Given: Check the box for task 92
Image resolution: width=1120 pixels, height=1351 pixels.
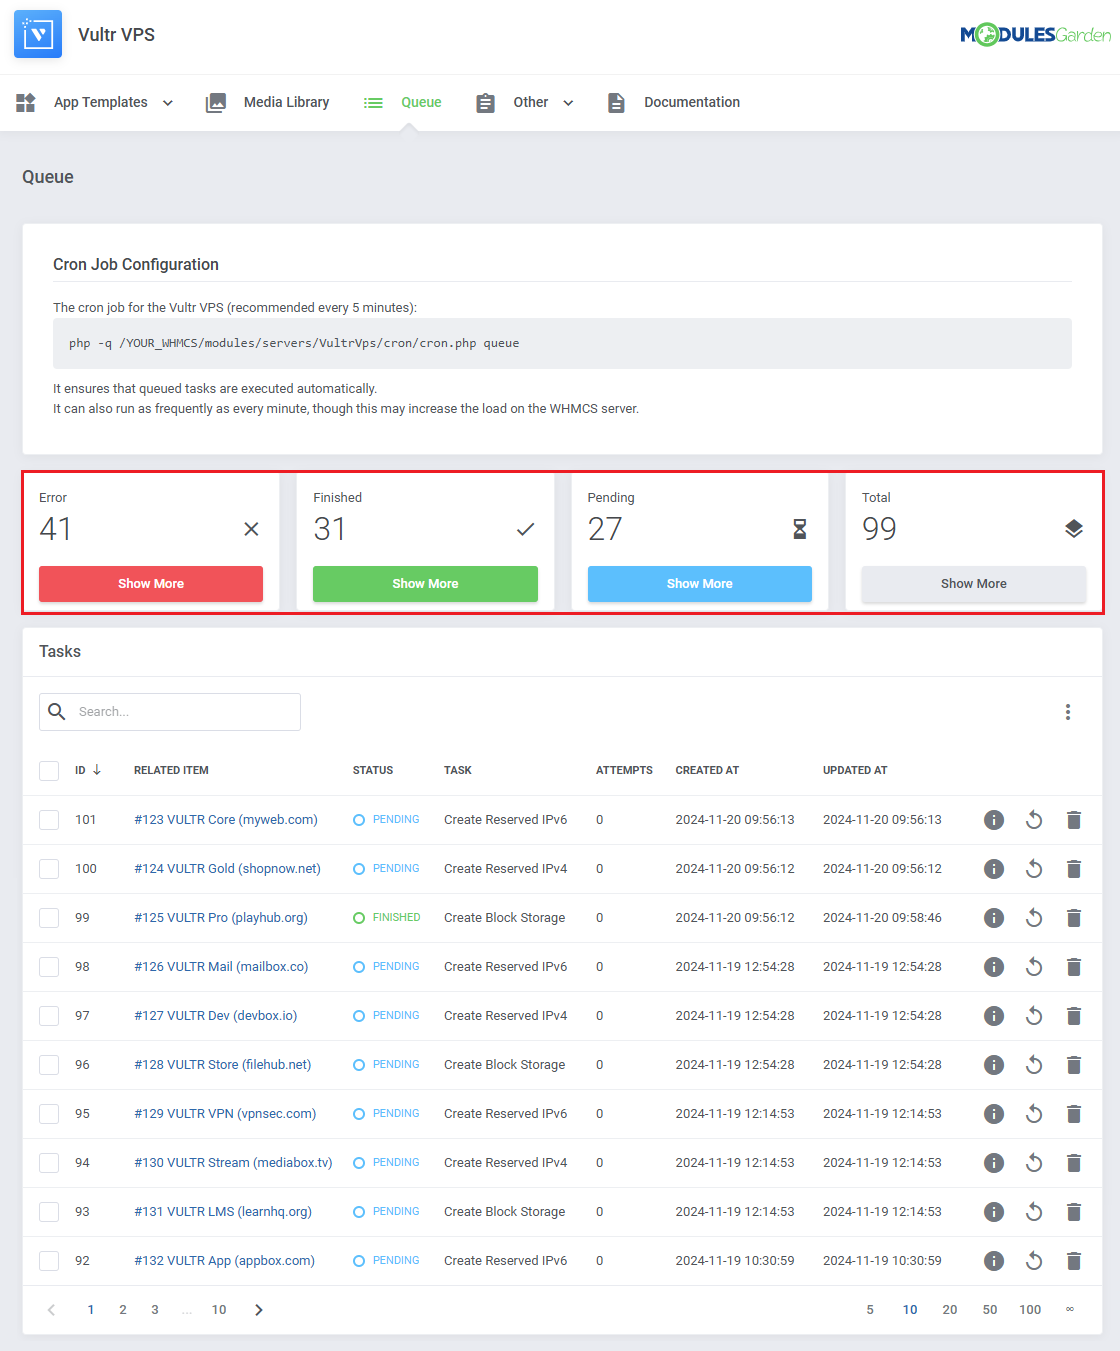Looking at the screenshot, I should [x=49, y=1261].
